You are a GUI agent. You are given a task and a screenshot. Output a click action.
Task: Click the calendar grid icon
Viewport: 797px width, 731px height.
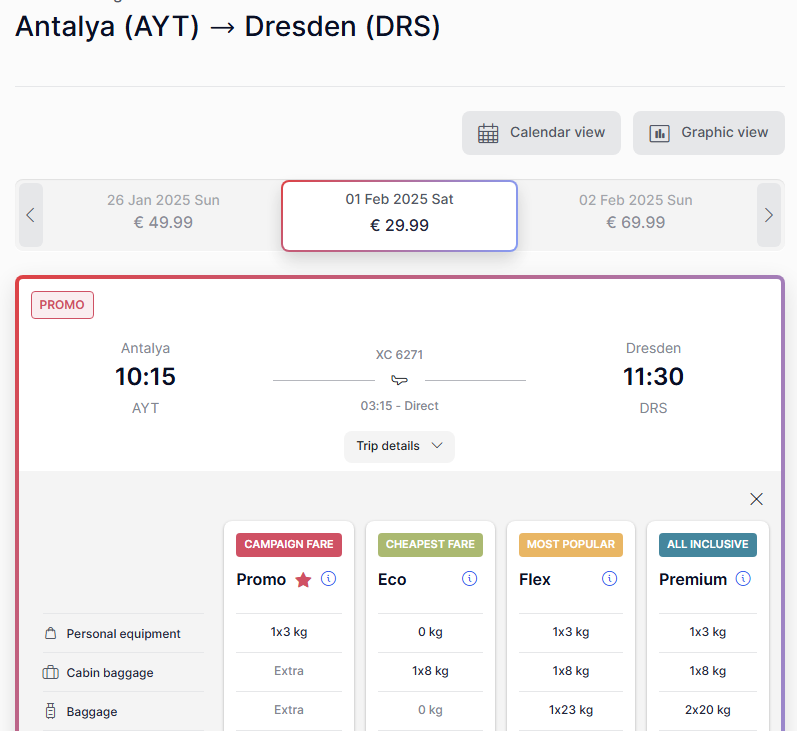pos(488,133)
